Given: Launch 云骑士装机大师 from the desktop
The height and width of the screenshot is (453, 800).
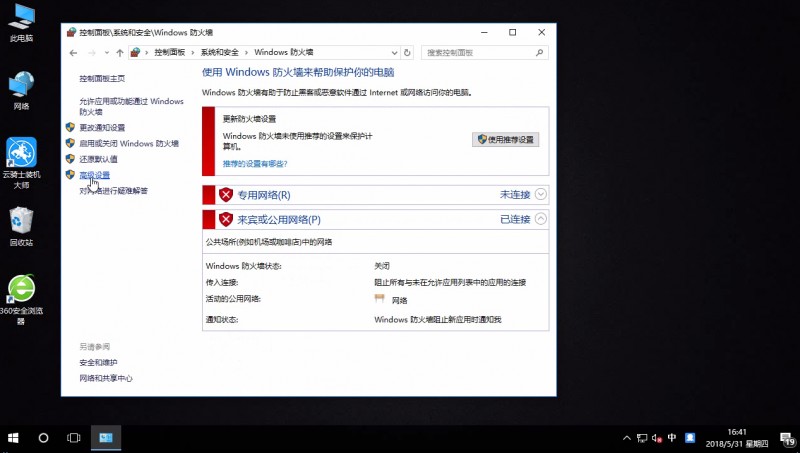Looking at the screenshot, I should (x=21, y=163).
